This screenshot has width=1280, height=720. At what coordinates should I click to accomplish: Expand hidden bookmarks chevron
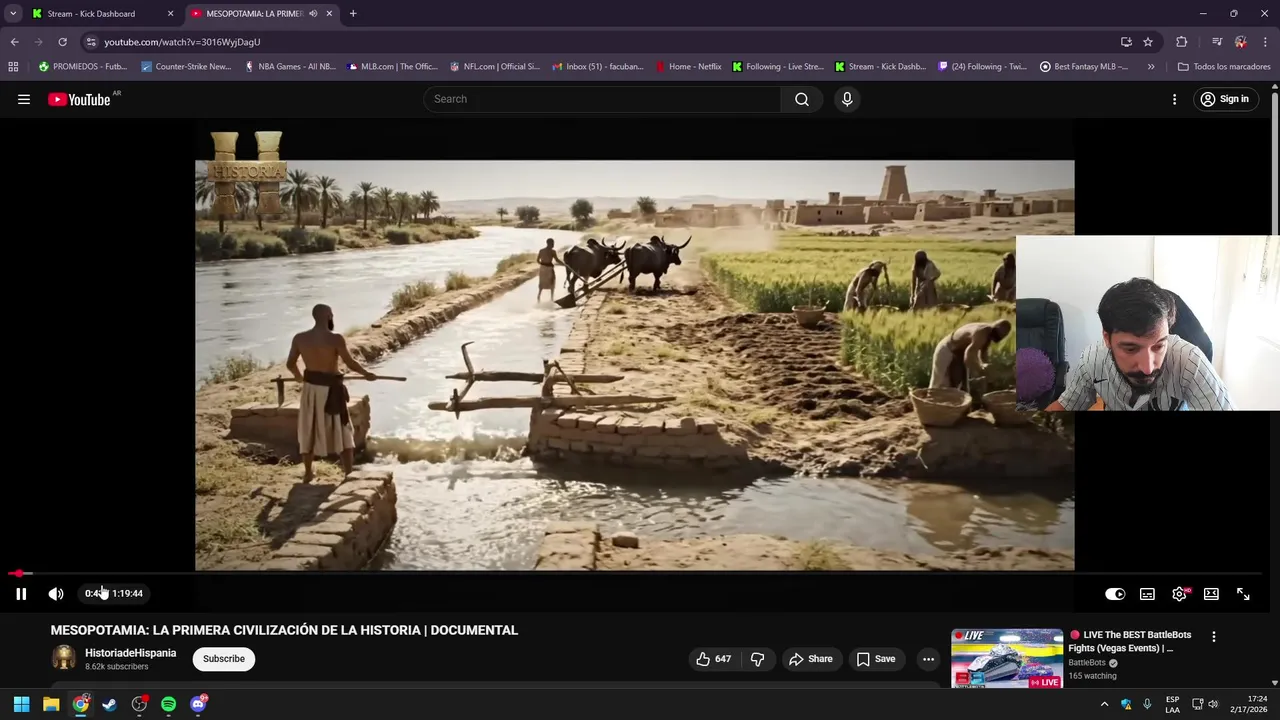coord(1151,67)
